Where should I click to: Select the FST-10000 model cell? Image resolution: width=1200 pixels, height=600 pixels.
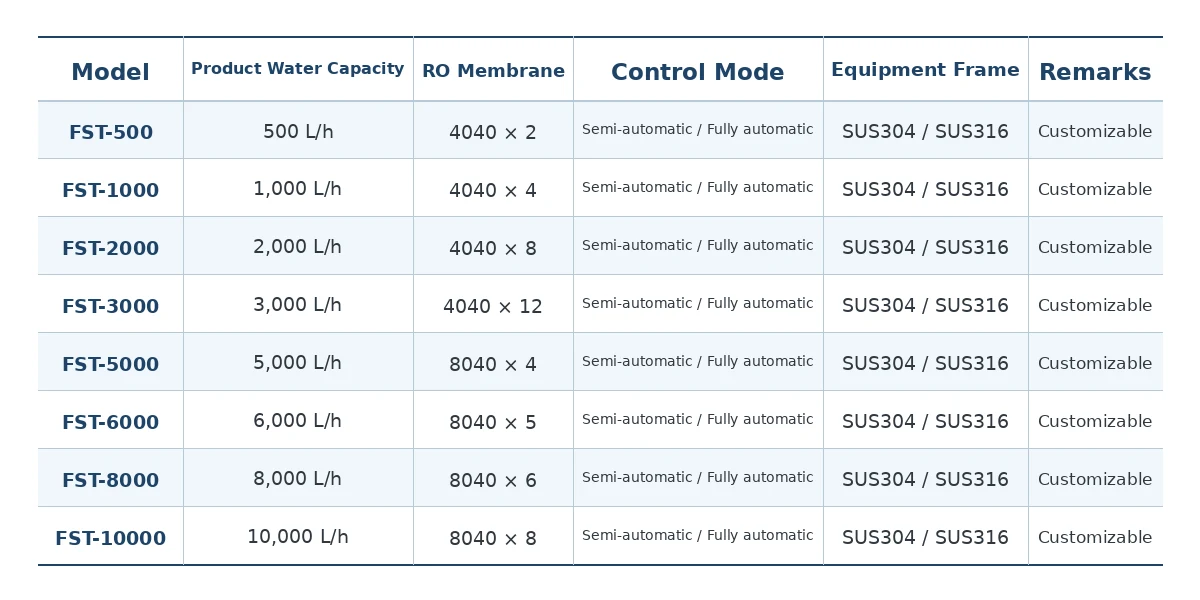coord(111,539)
